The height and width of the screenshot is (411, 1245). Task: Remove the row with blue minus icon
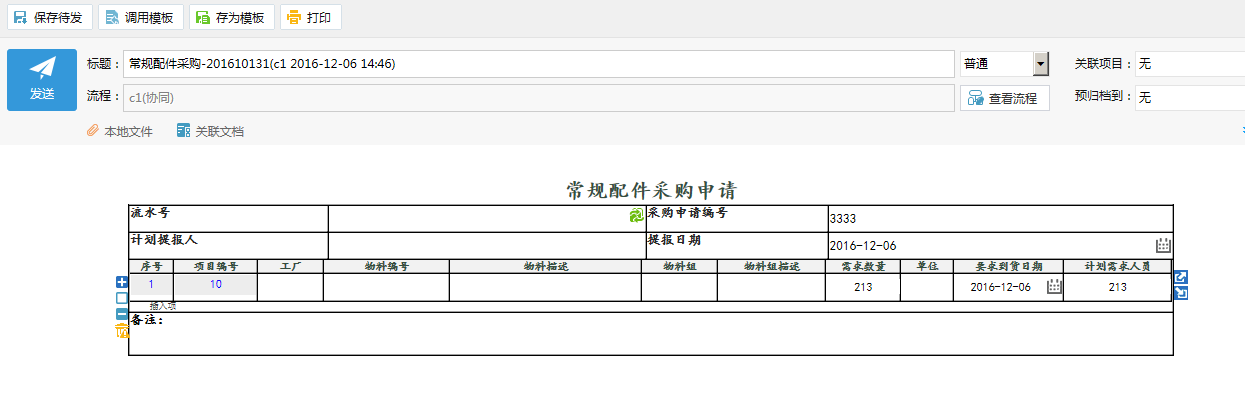click(122, 314)
